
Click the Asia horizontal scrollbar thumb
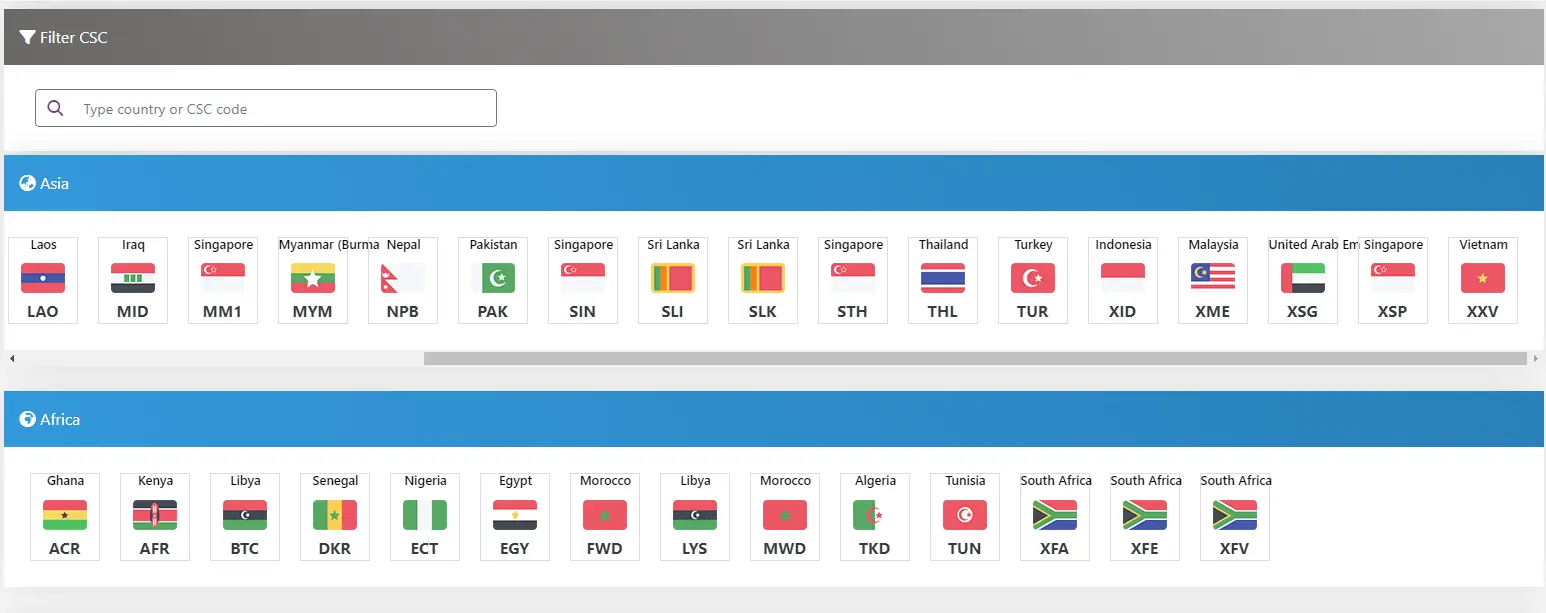click(x=975, y=358)
